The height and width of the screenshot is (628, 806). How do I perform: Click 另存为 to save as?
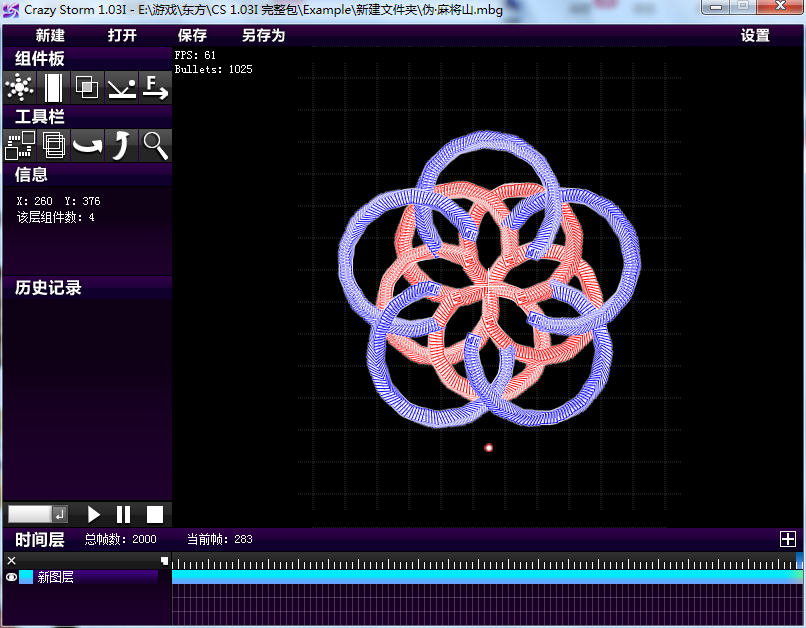coord(263,35)
